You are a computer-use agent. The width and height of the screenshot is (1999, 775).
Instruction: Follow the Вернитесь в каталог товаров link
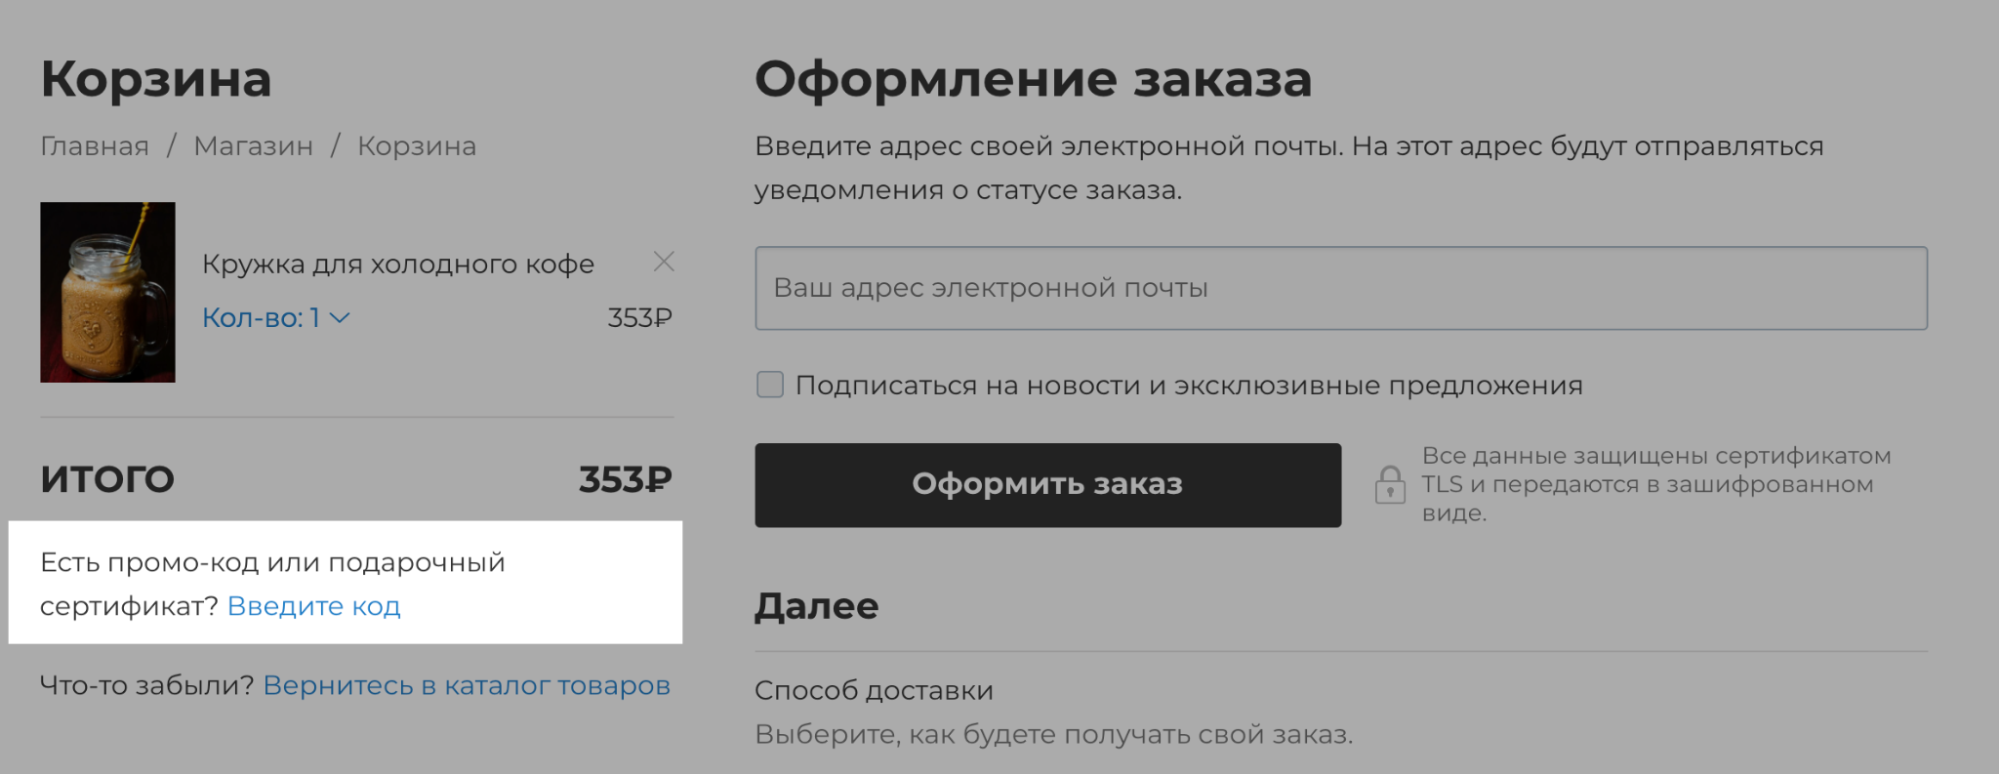[466, 686]
